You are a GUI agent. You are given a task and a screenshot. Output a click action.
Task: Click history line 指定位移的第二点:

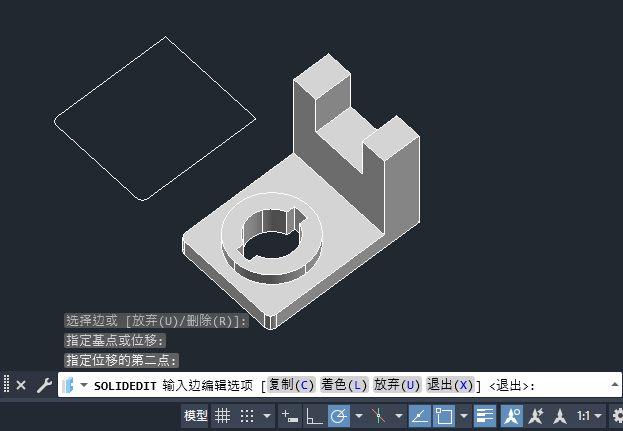(x=121, y=360)
